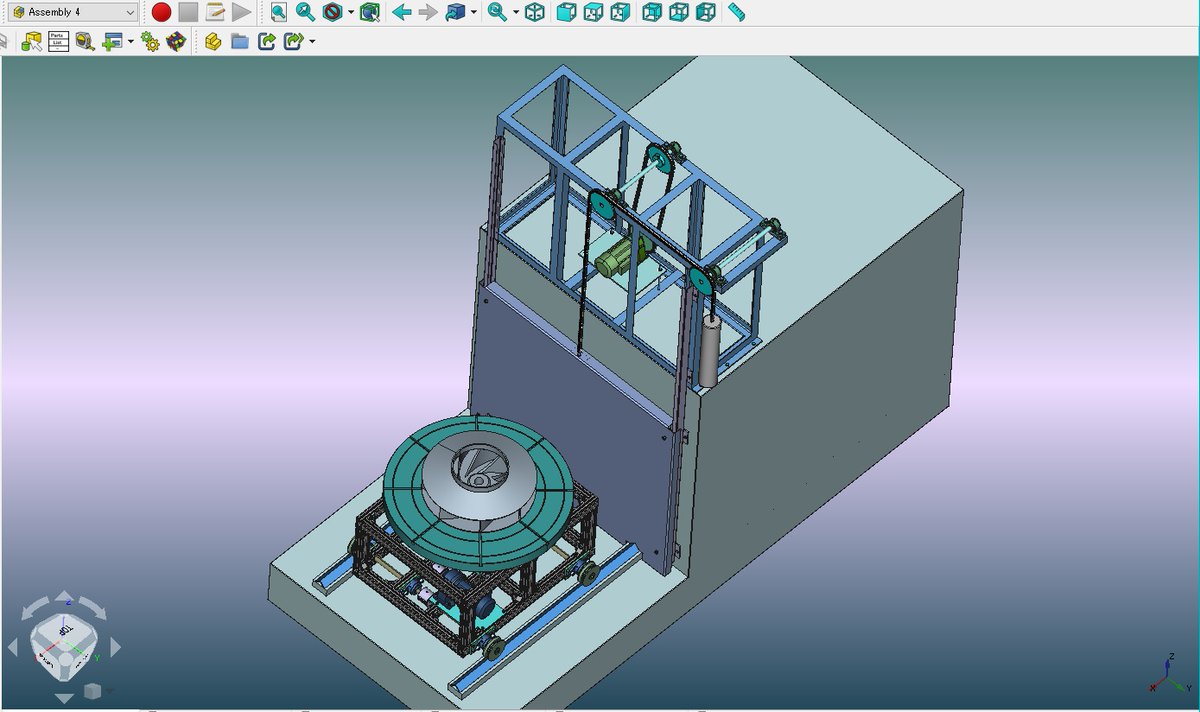Open the Edit macro notepad icon
The height and width of the screenshot is (712, 1200).
215,12
